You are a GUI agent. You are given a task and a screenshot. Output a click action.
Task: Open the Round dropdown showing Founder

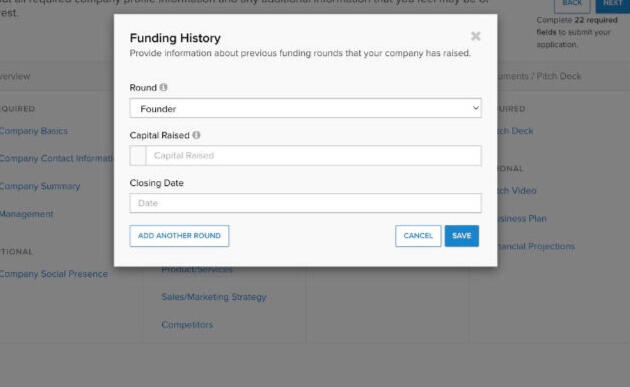point(305,108)
